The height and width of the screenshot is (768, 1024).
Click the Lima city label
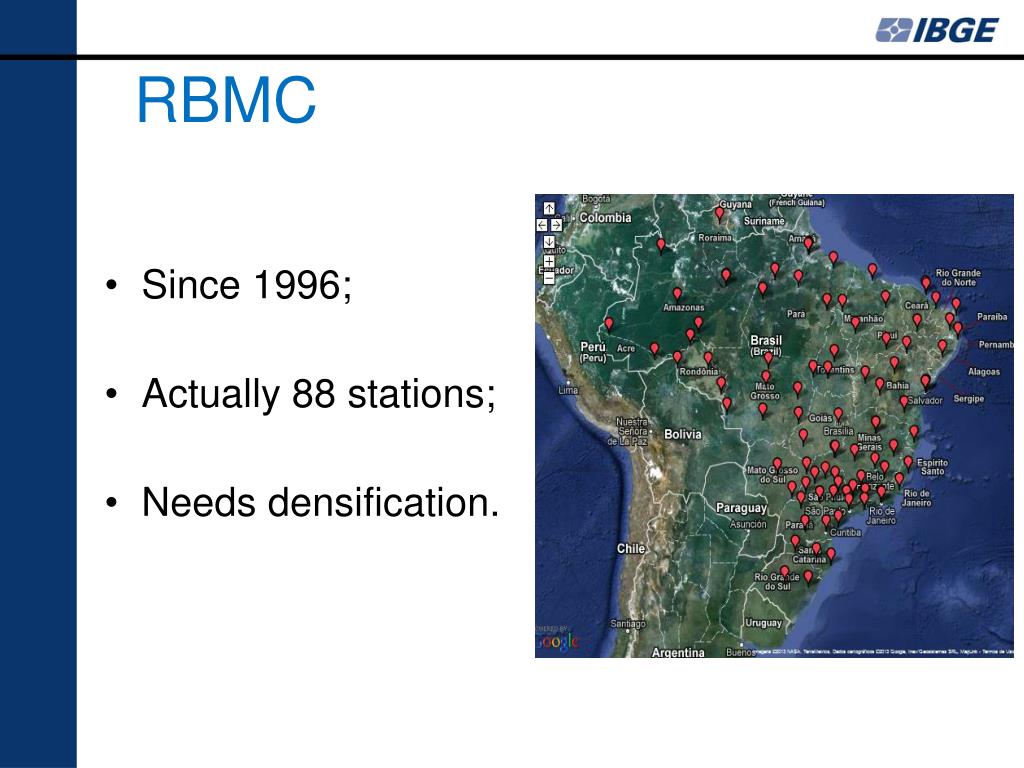pos(568,390)
